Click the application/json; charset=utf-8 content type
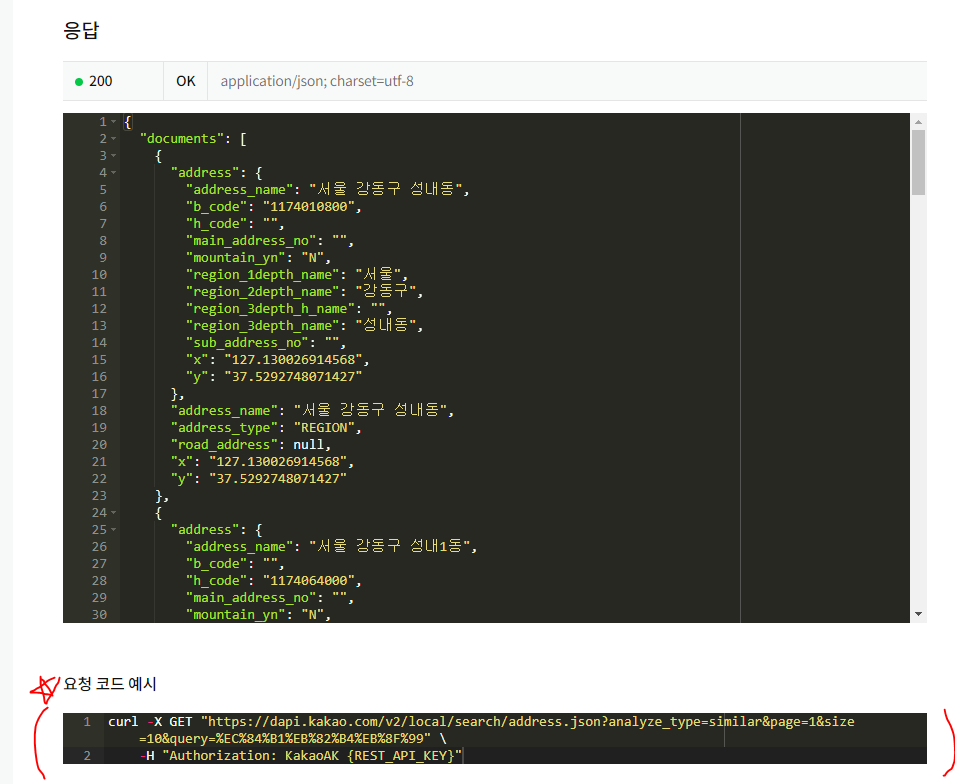 317,81
